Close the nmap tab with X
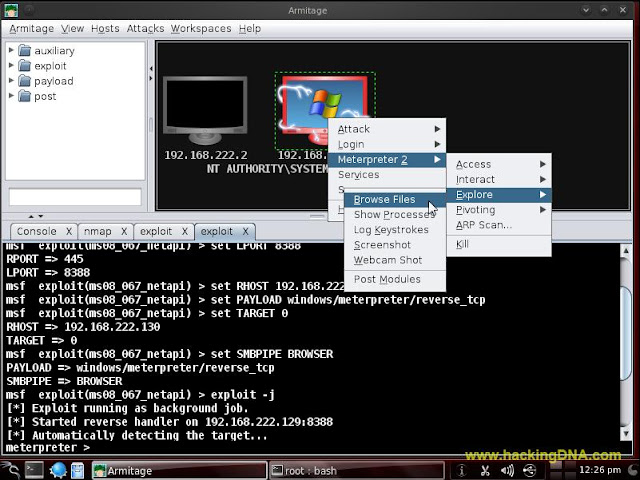Image resolution: width=640 pixels, height=480 pixels. click(x=124, y=231)
